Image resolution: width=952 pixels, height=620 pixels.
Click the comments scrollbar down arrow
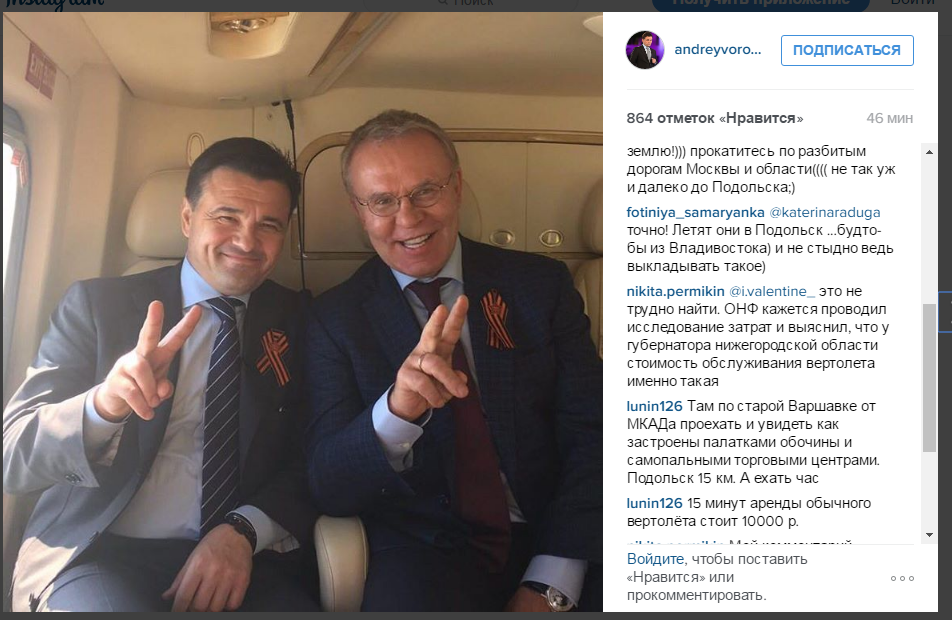929,535
